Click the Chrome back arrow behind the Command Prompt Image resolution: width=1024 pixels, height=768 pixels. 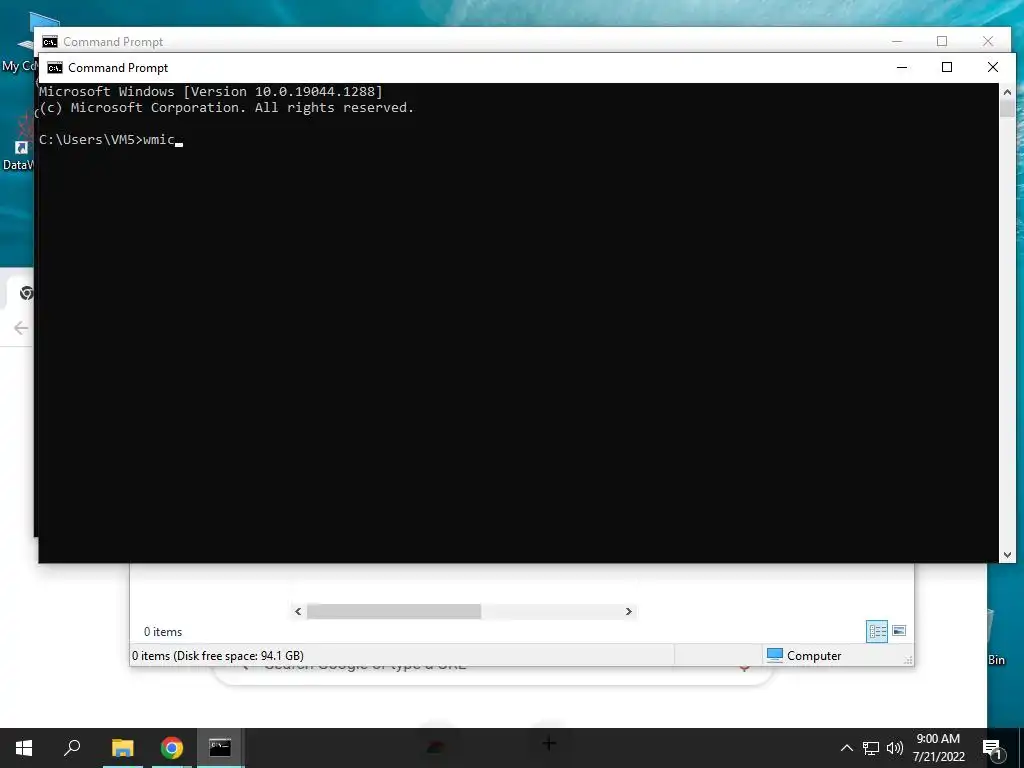[x=21, y=328]
